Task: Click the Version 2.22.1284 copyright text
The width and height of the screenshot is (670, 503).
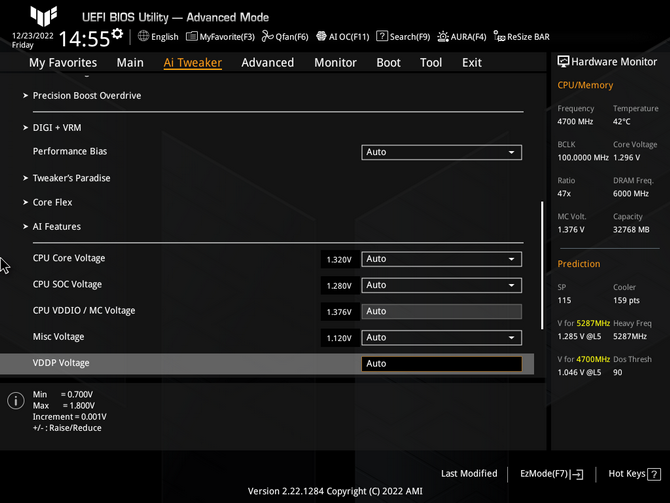Action: tap(335, 491)
